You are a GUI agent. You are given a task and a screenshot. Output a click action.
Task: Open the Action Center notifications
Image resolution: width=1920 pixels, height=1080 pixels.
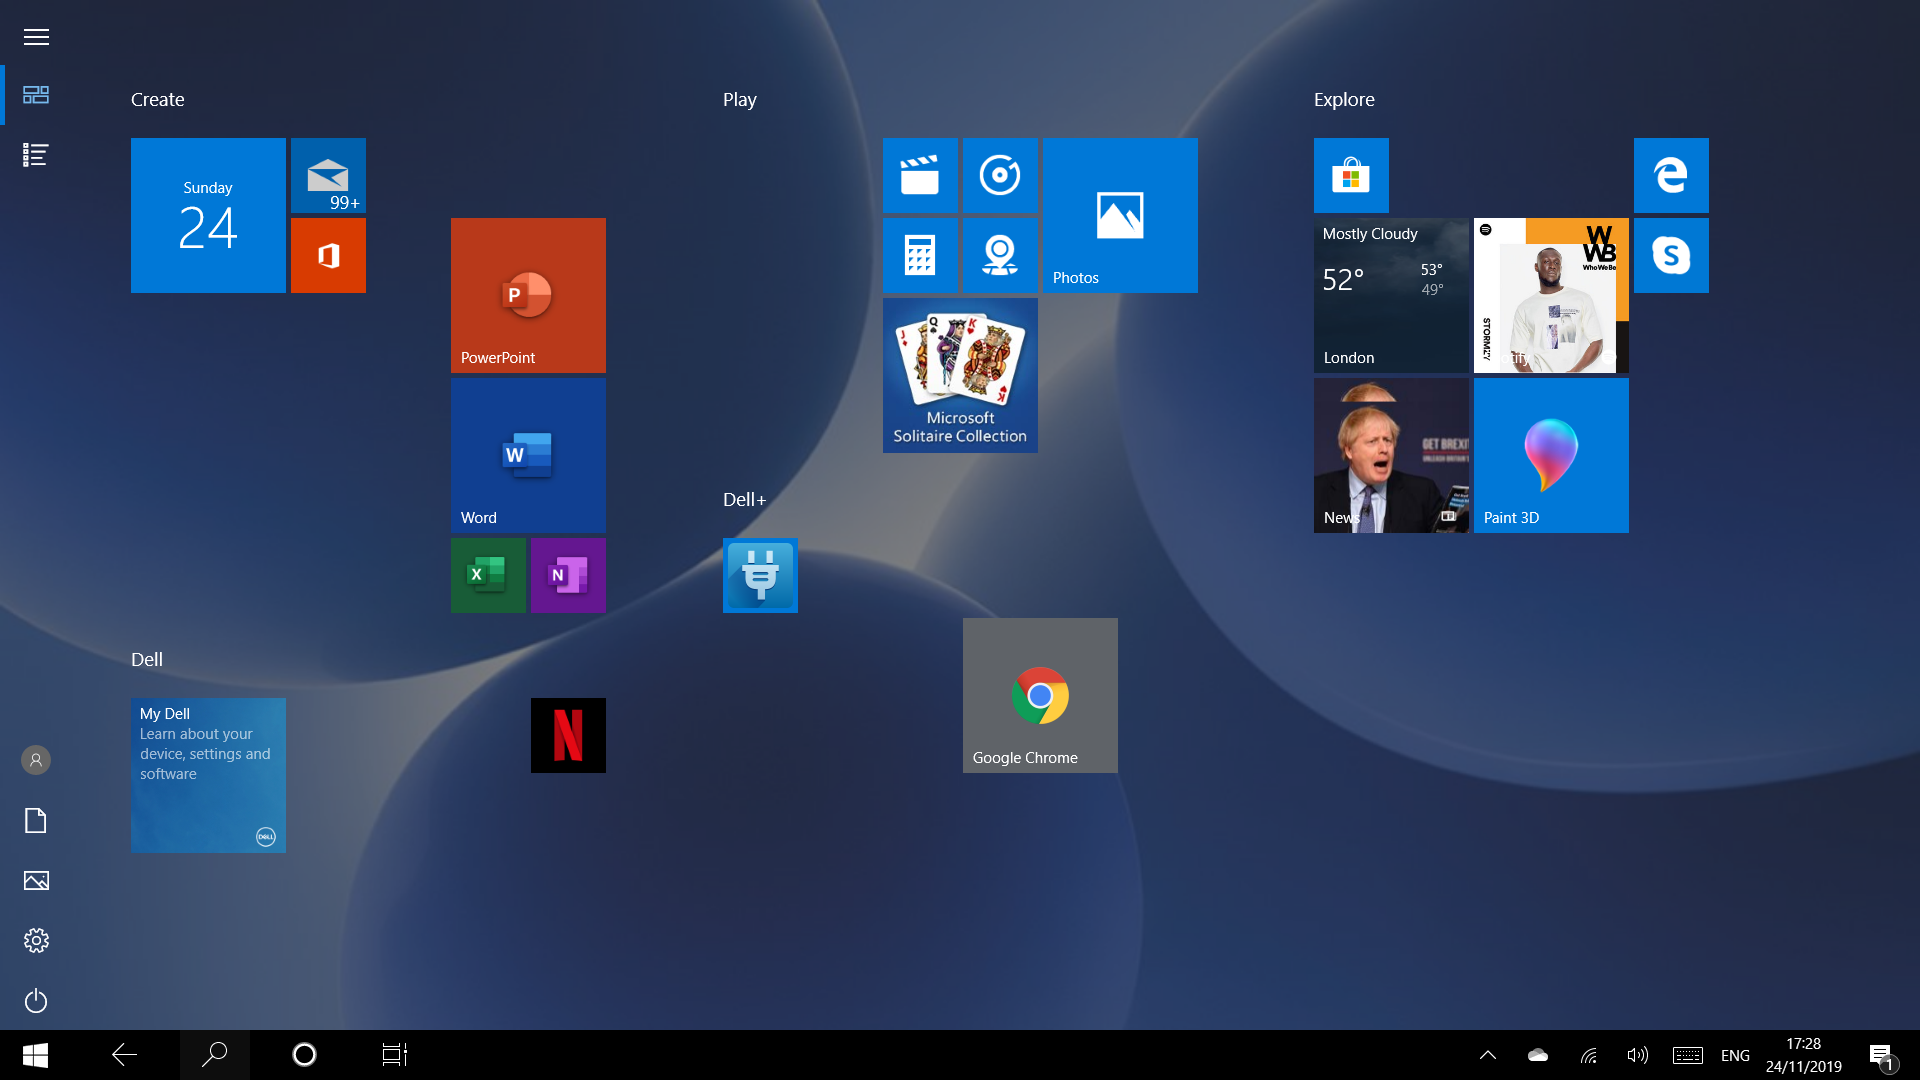coord(1881,1056)
